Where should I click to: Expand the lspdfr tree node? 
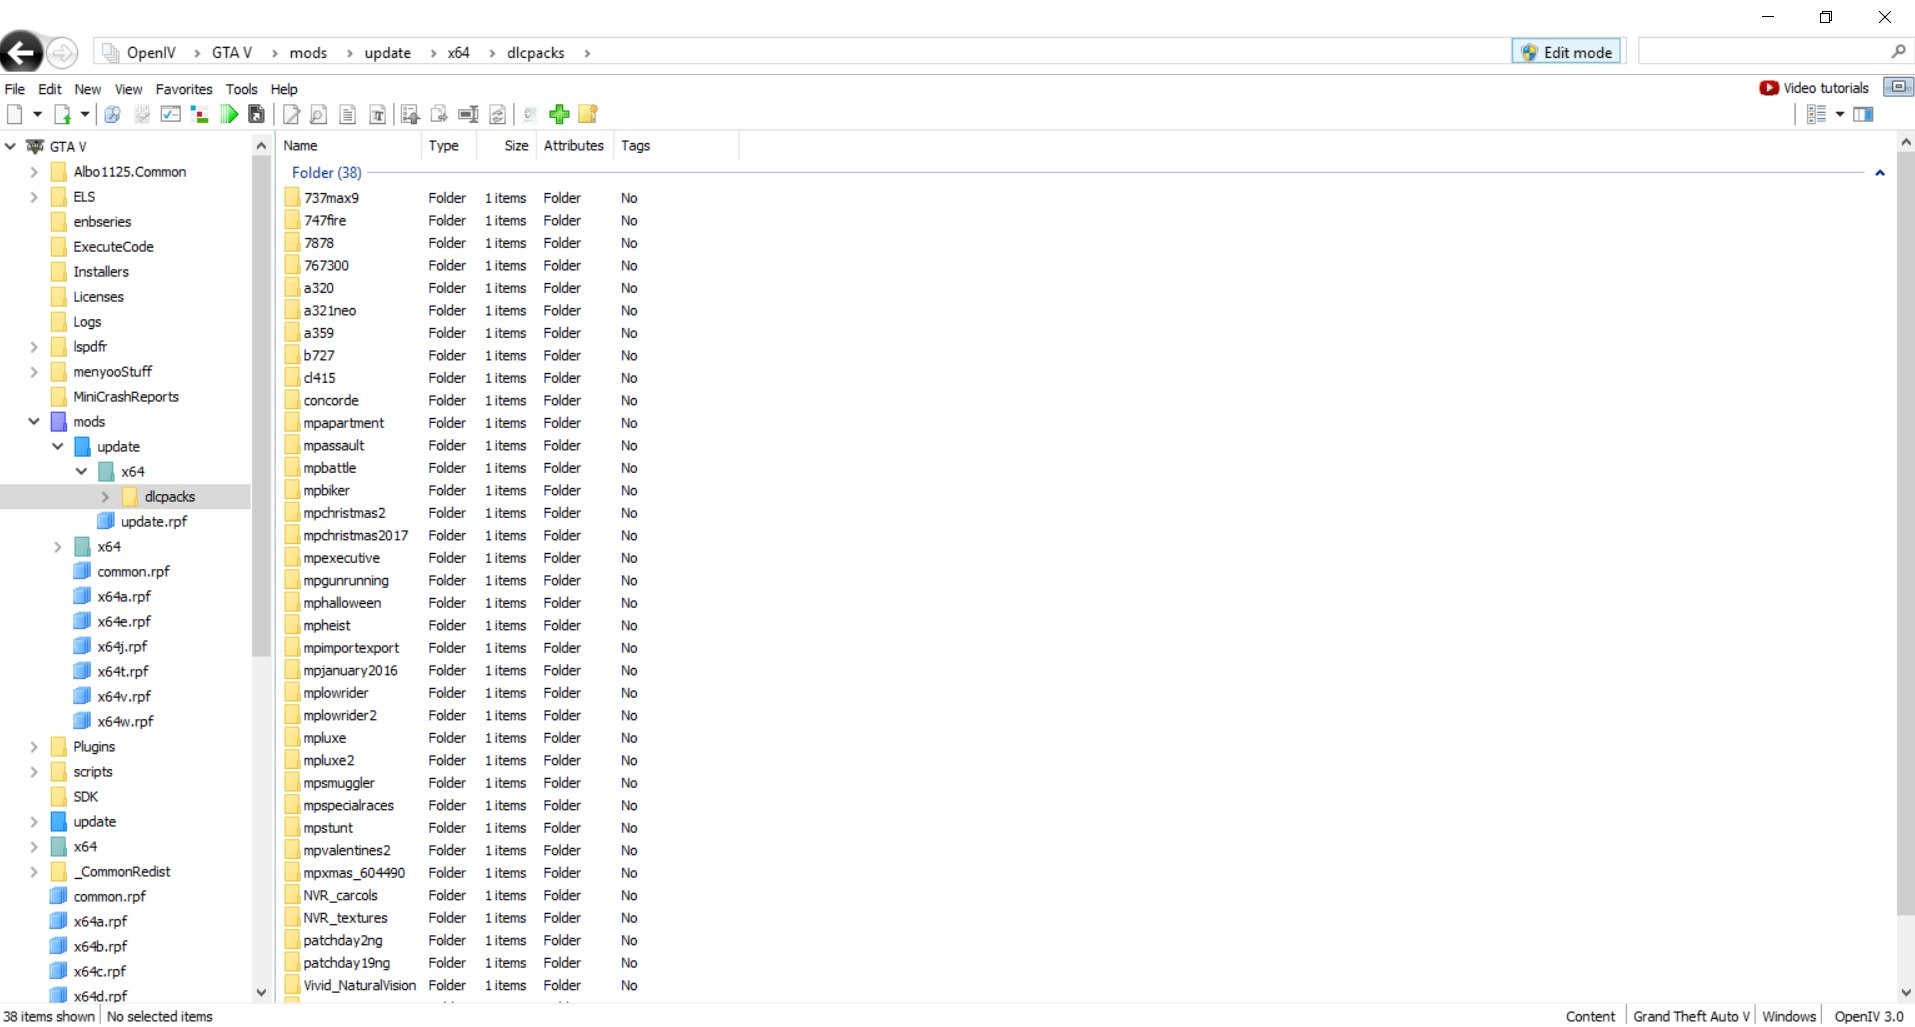point(34,347)
